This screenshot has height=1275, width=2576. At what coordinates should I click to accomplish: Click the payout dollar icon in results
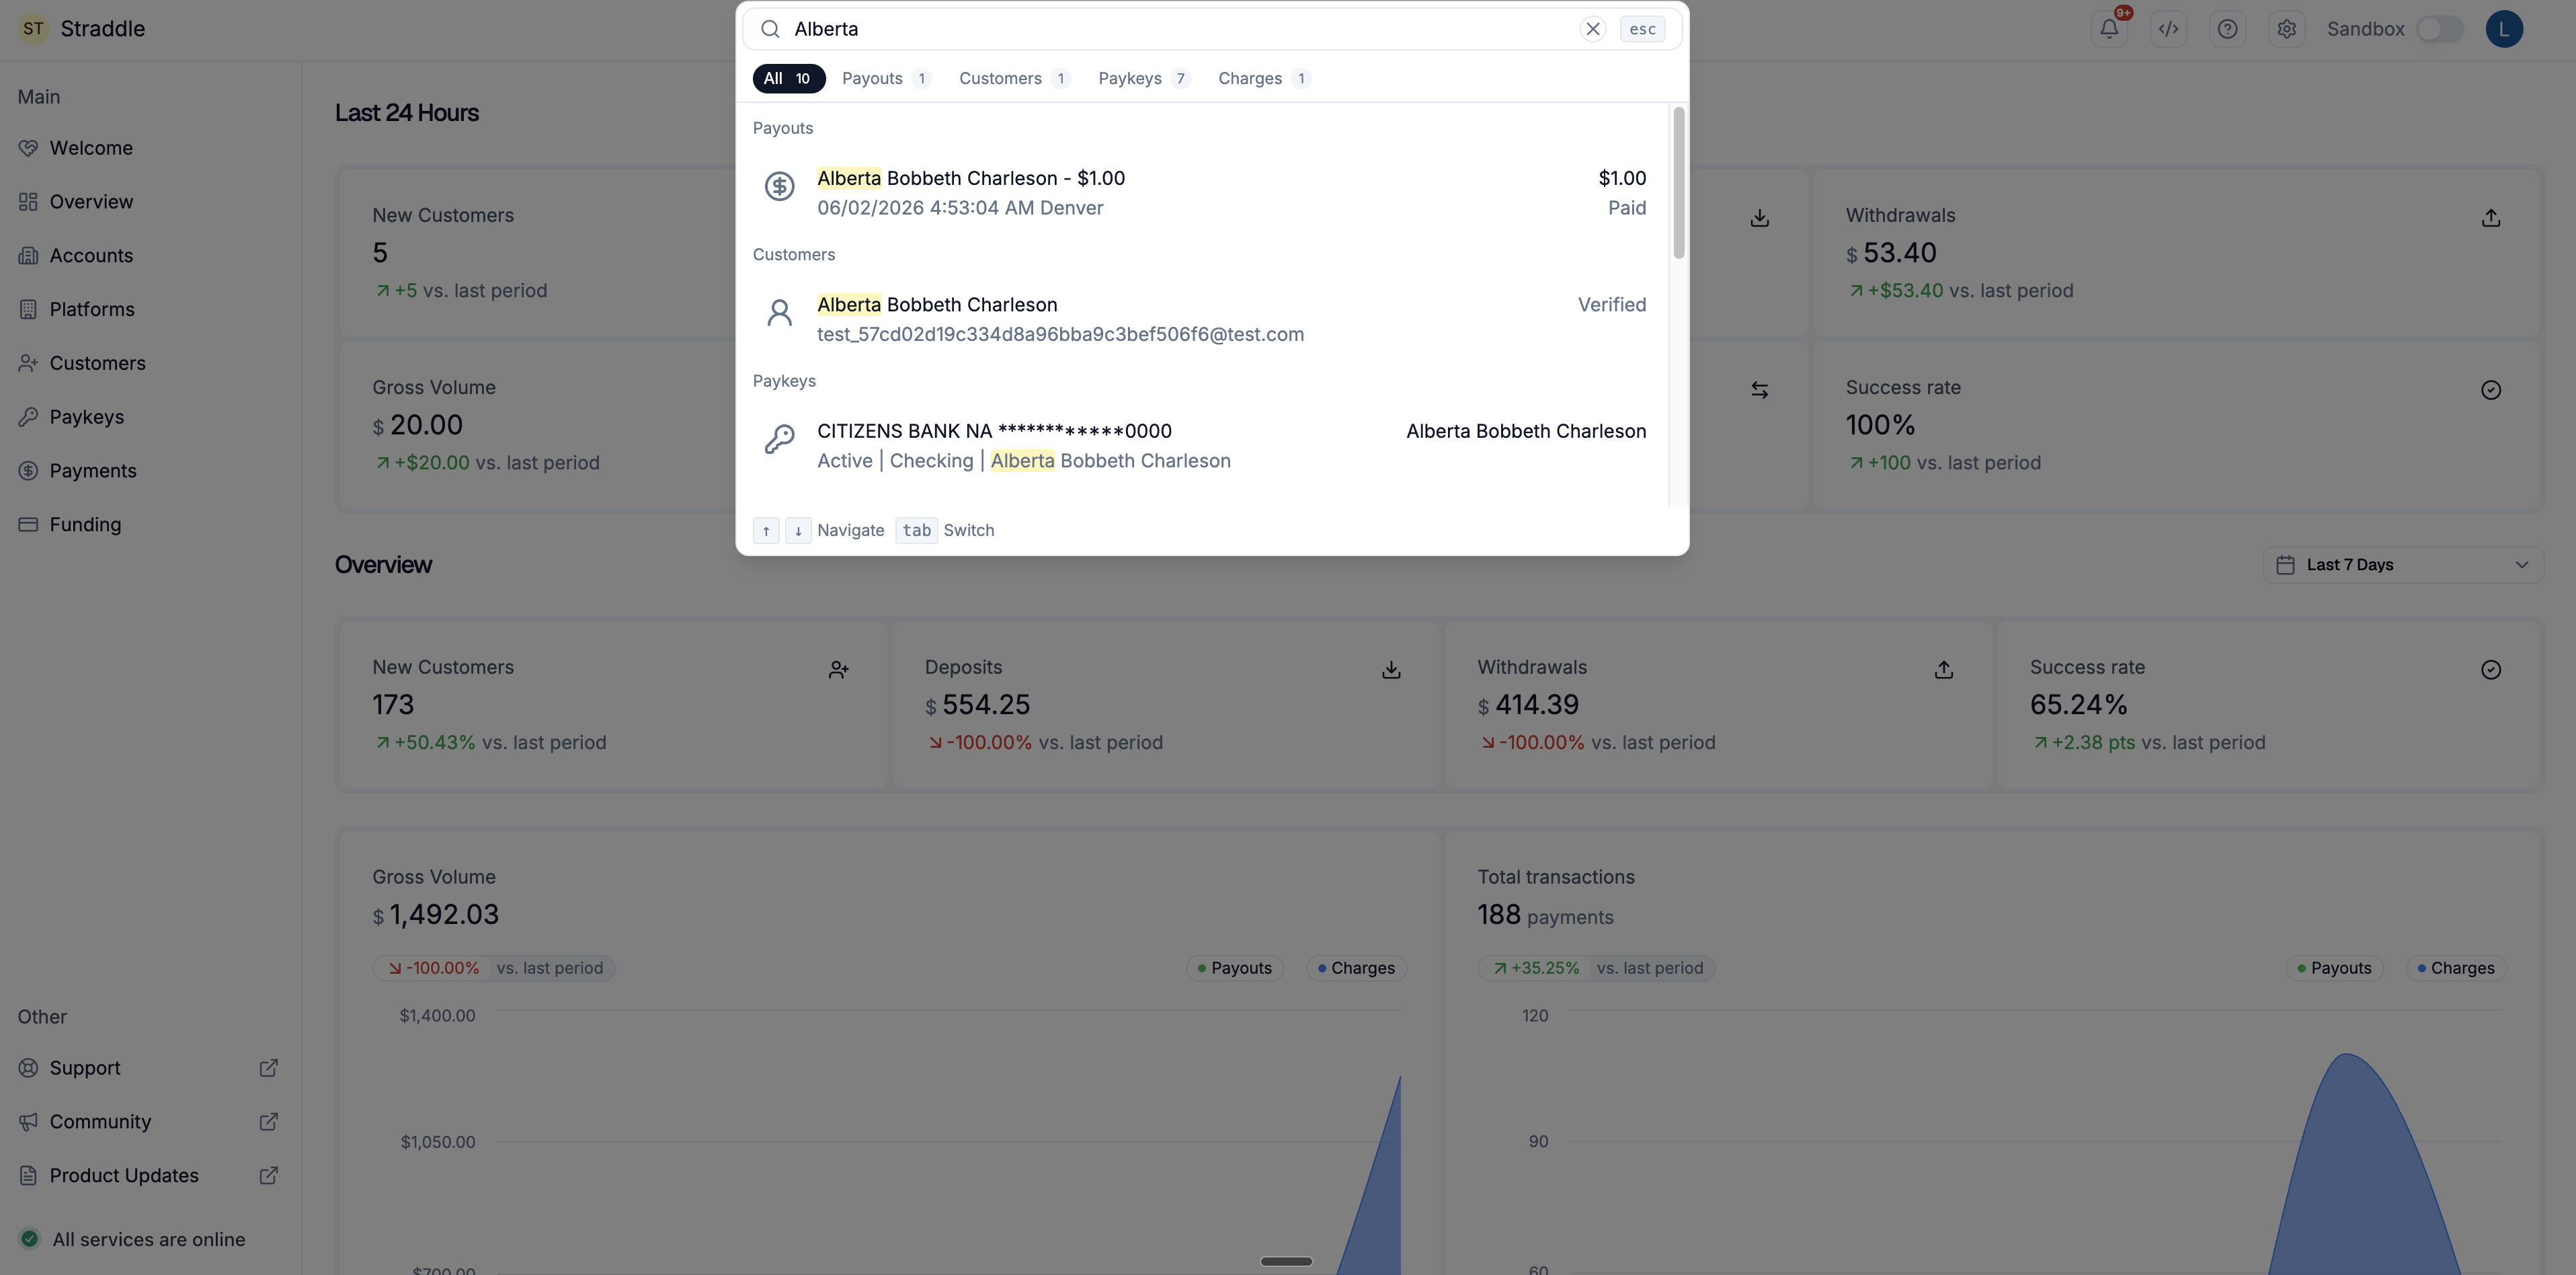779,186
